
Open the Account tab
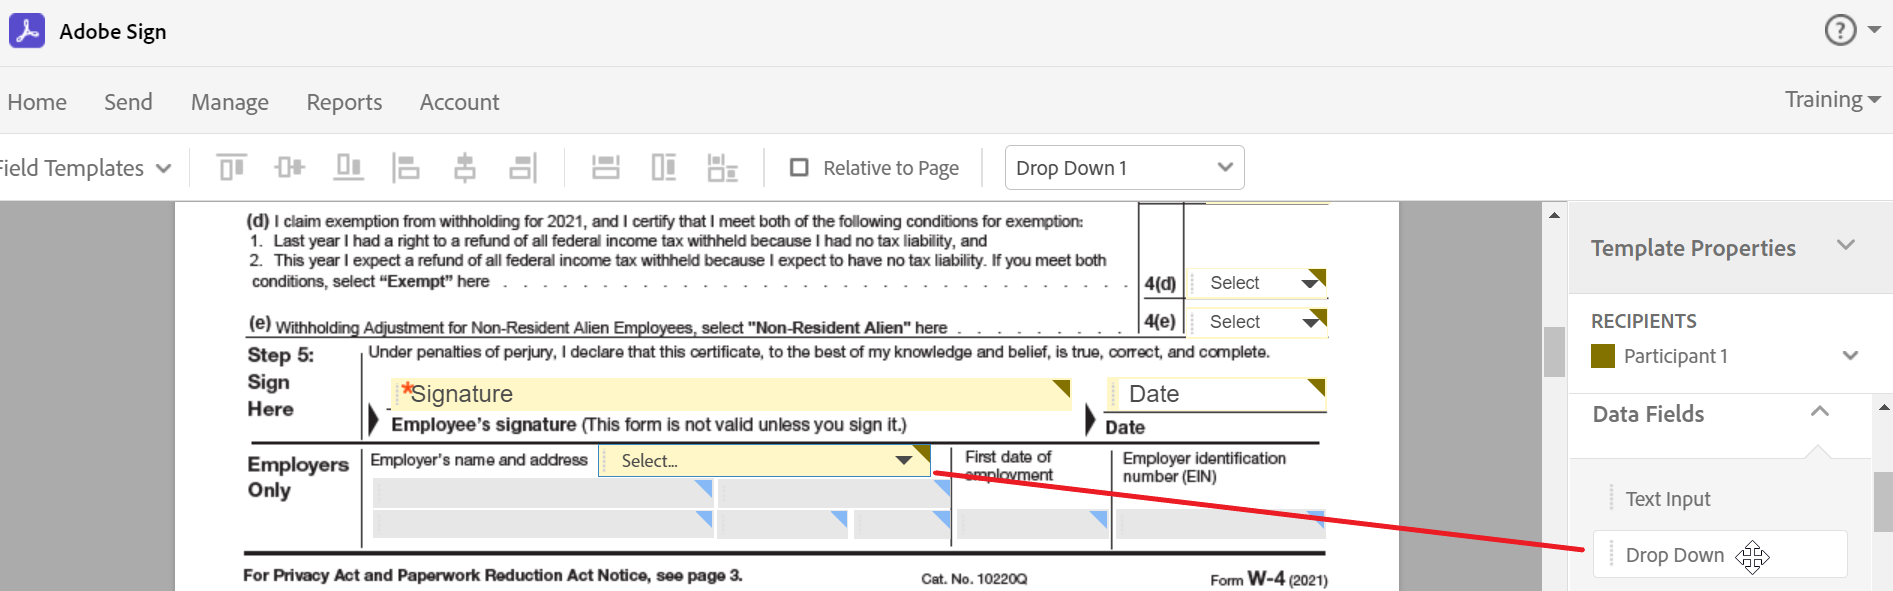(x=459, y=102)
